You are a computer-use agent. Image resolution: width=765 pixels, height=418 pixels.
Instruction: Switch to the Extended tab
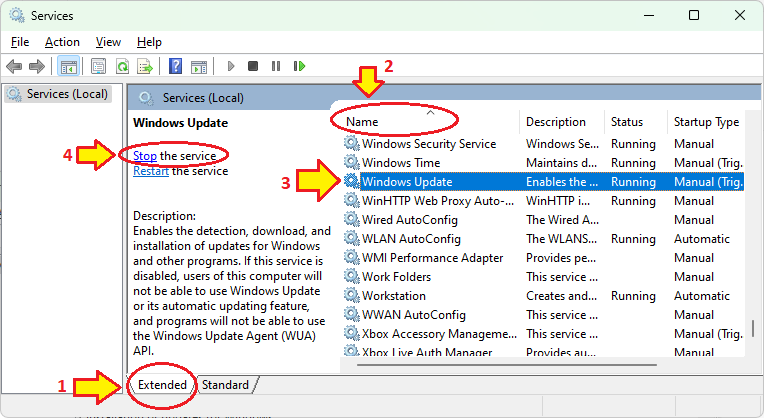[x=162, y=385]
